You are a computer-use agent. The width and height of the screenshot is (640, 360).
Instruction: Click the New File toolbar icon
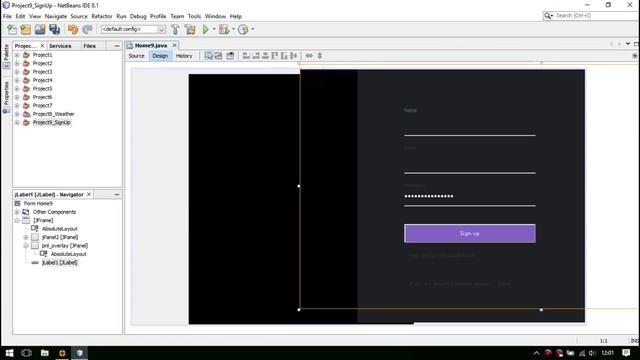pos(12,29)
